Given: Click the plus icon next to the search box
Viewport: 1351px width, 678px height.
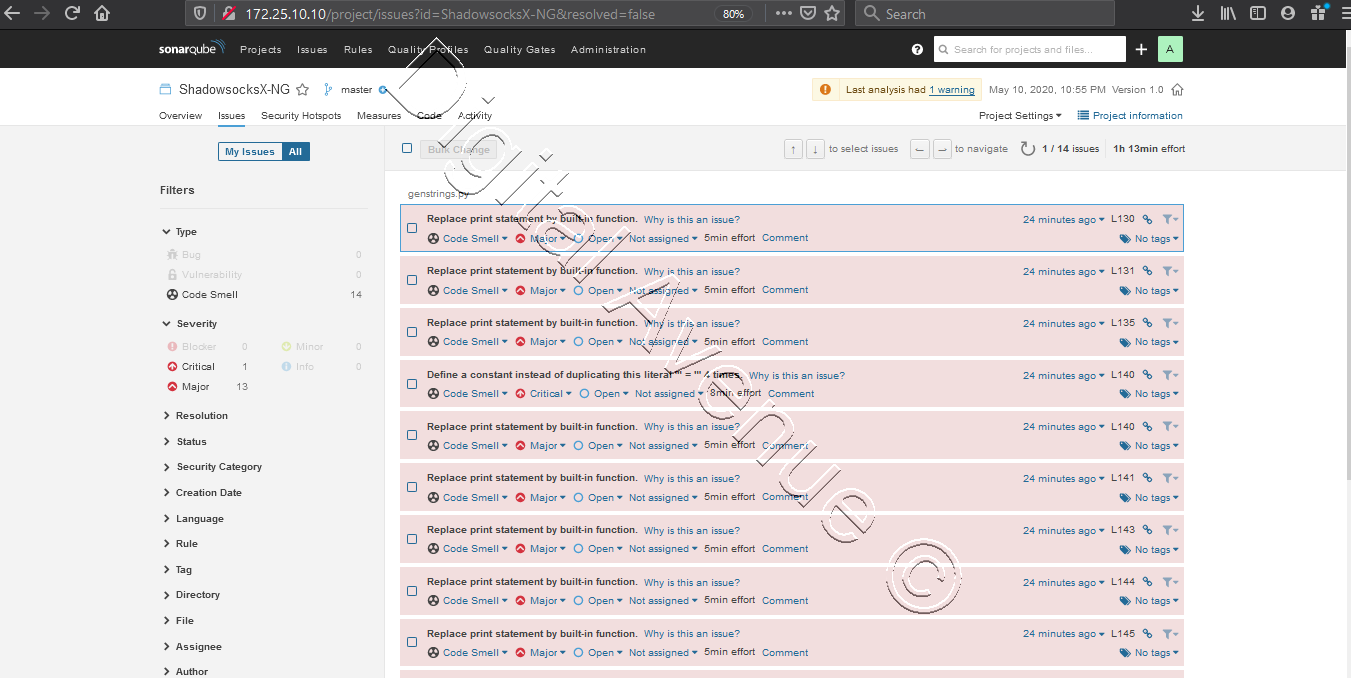Looking at the screenshot, I should pos(1141,49).
